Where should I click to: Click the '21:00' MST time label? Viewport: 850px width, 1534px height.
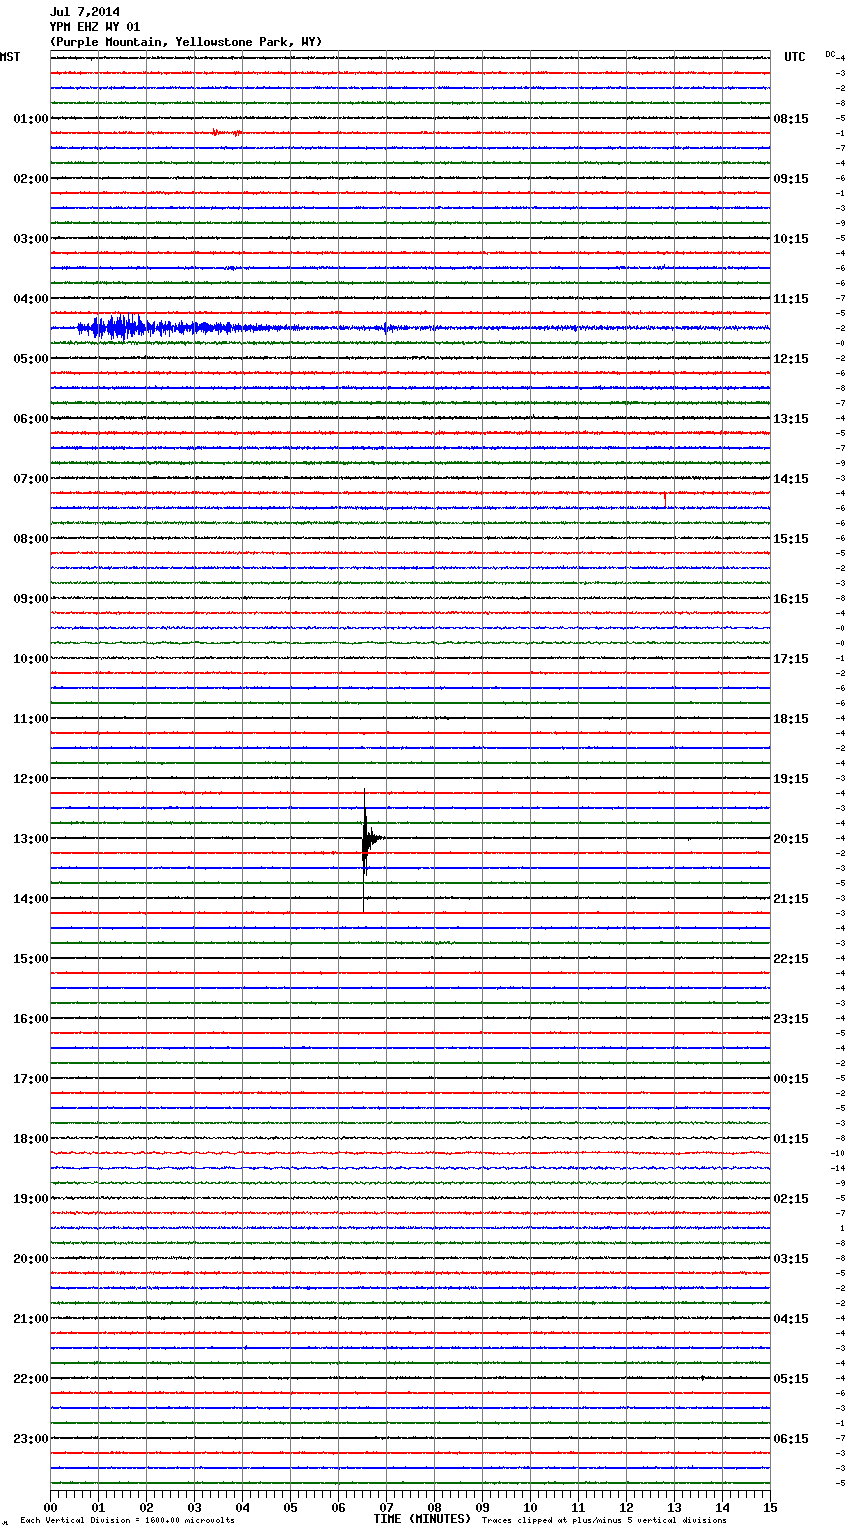30,1319
